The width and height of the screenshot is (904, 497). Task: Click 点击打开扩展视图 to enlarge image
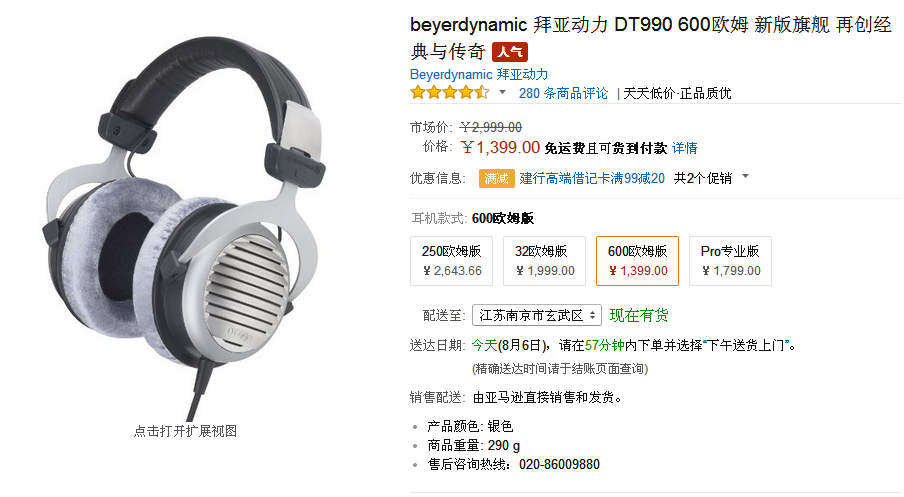(x=185, y=431)
